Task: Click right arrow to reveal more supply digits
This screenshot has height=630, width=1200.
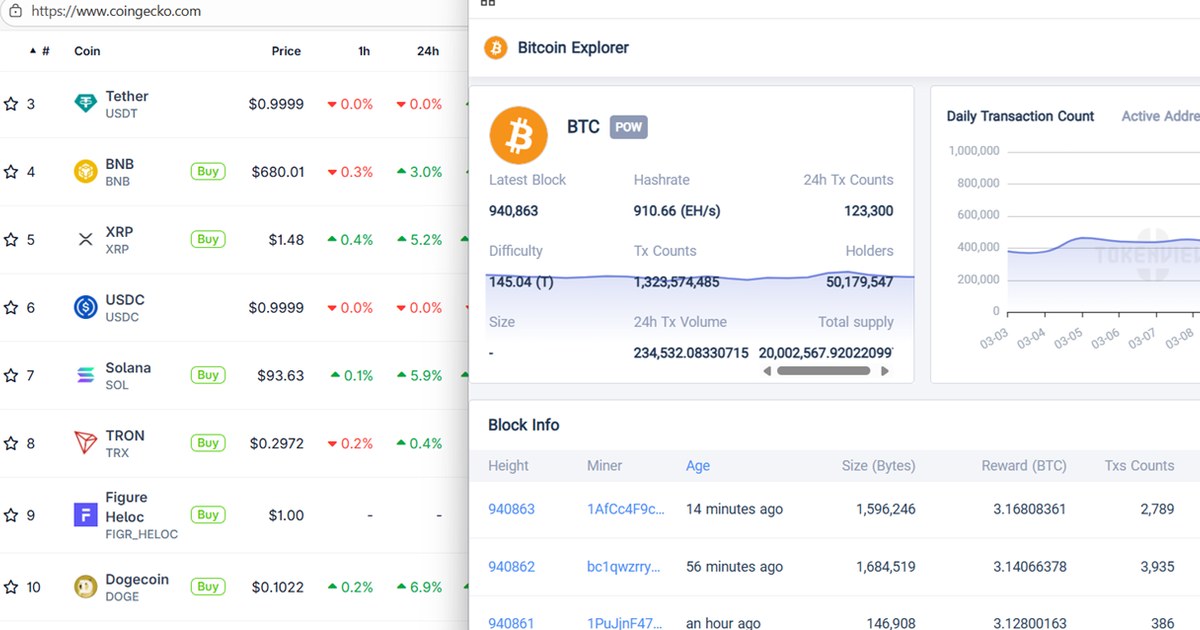Action: 884,370
